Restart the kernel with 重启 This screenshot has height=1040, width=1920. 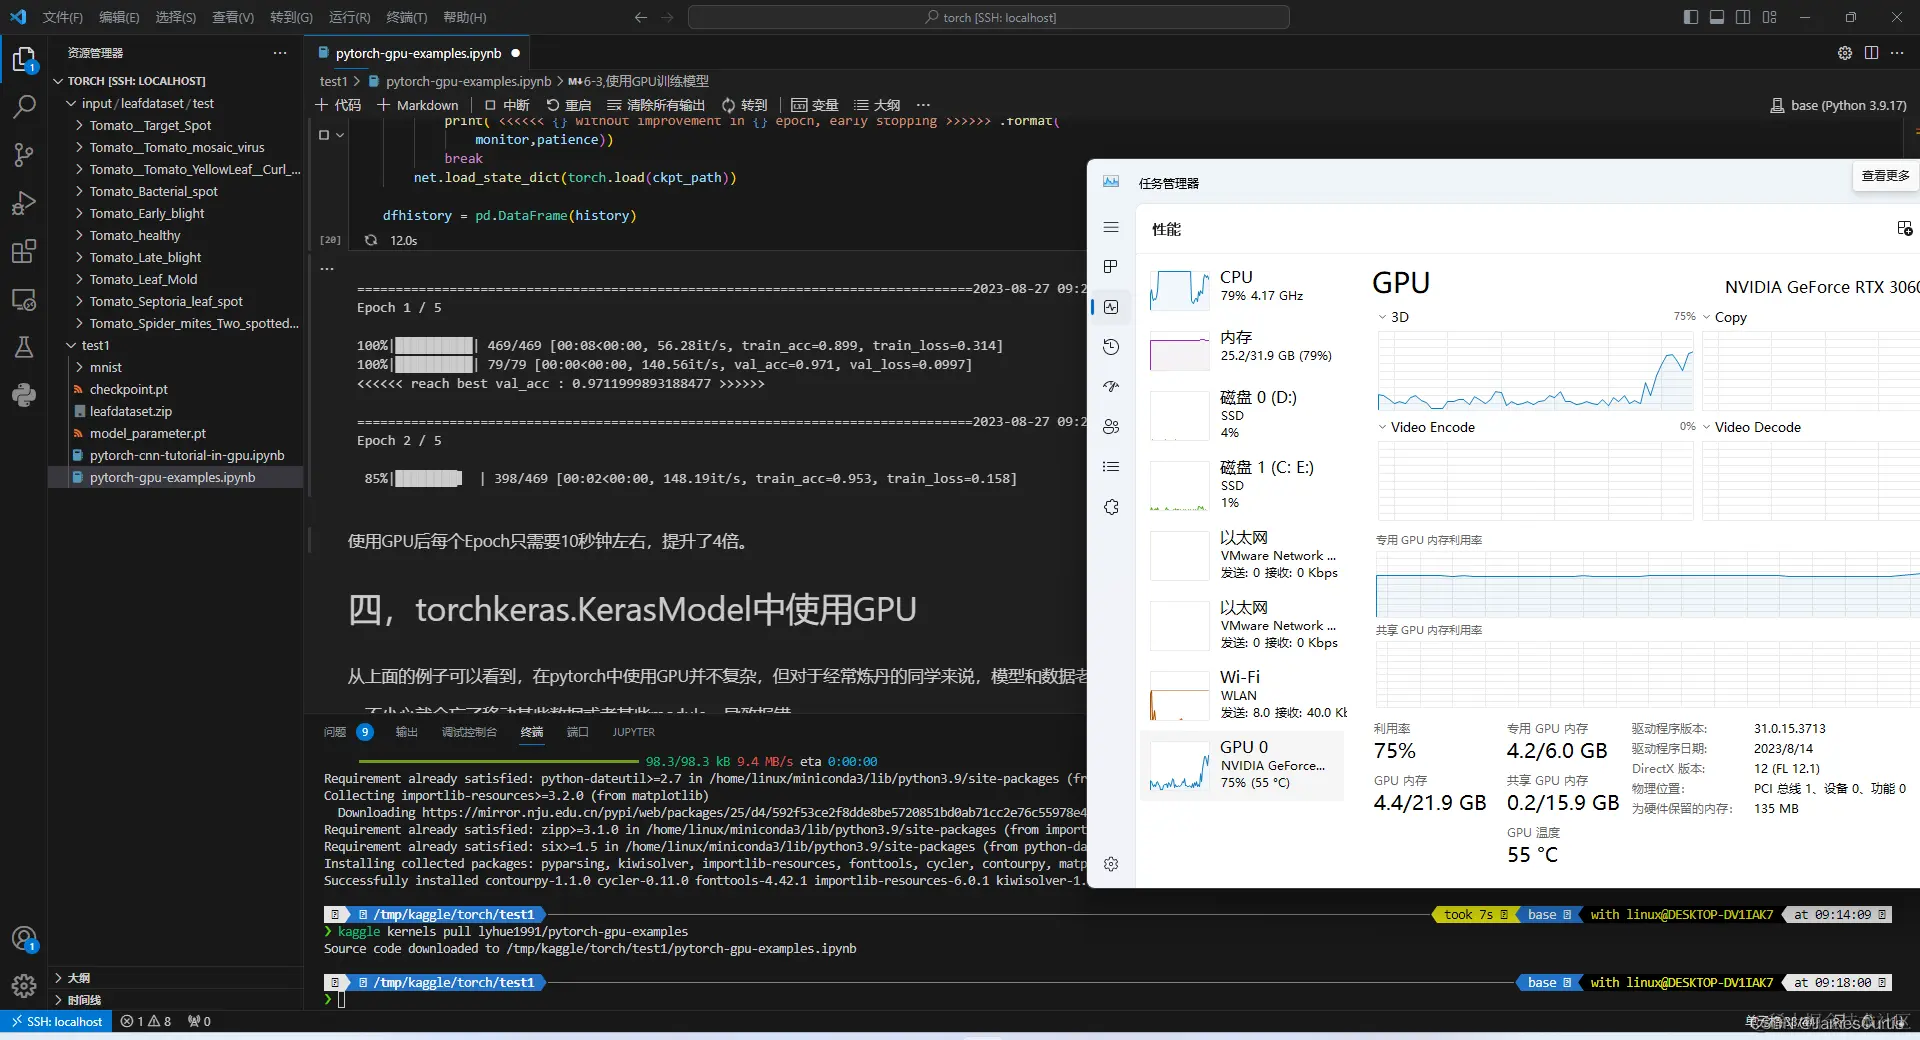pyautogui.click(x=568, y=105)
